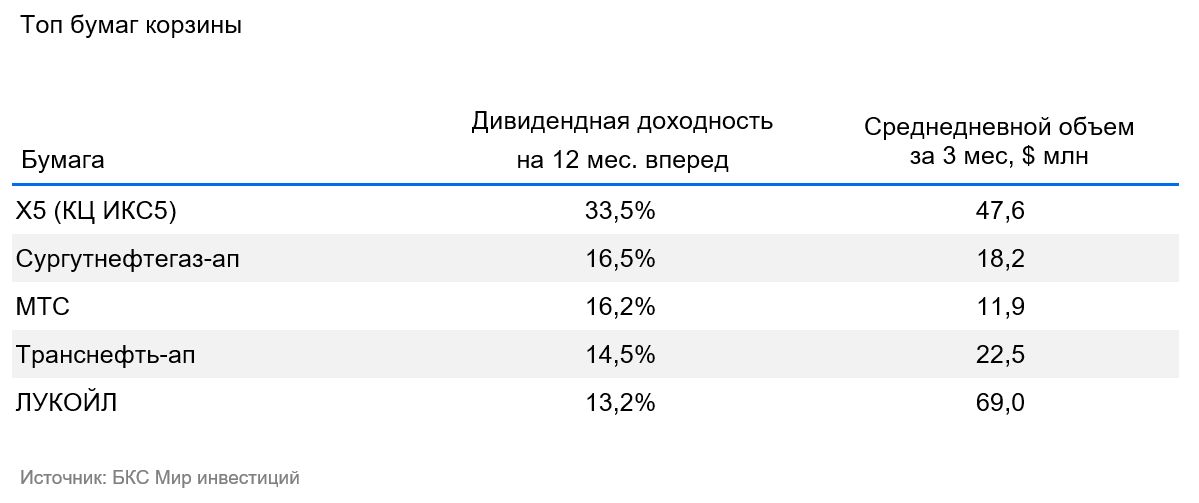Image resolution: width=1199 pixels, height=503 pixels.
Task: Select the X5 (КЦ ИКС5) row
Action: pyautogui.click(x=596, y=210)
